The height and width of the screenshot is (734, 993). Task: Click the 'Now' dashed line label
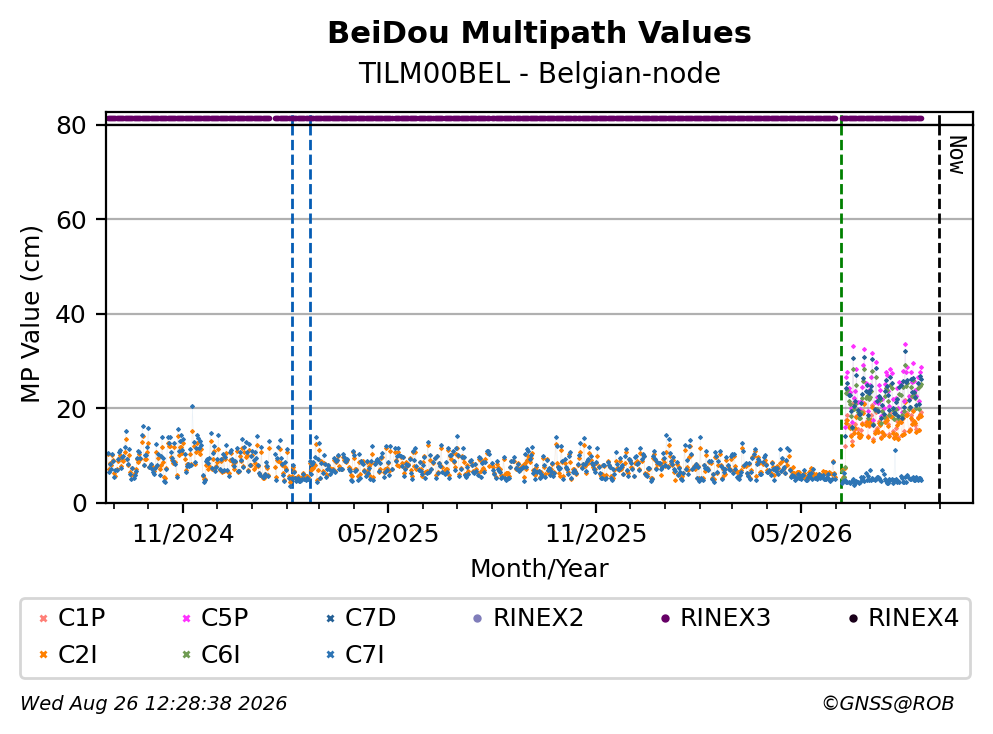[x=957, y=155]
